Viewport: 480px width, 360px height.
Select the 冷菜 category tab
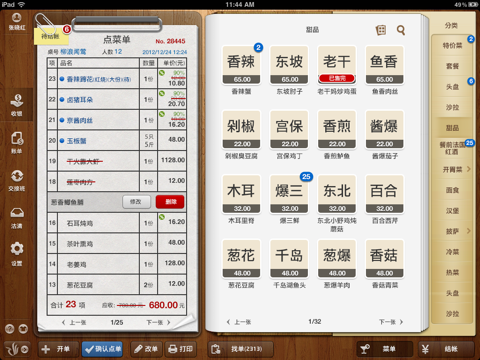point(452,252)
